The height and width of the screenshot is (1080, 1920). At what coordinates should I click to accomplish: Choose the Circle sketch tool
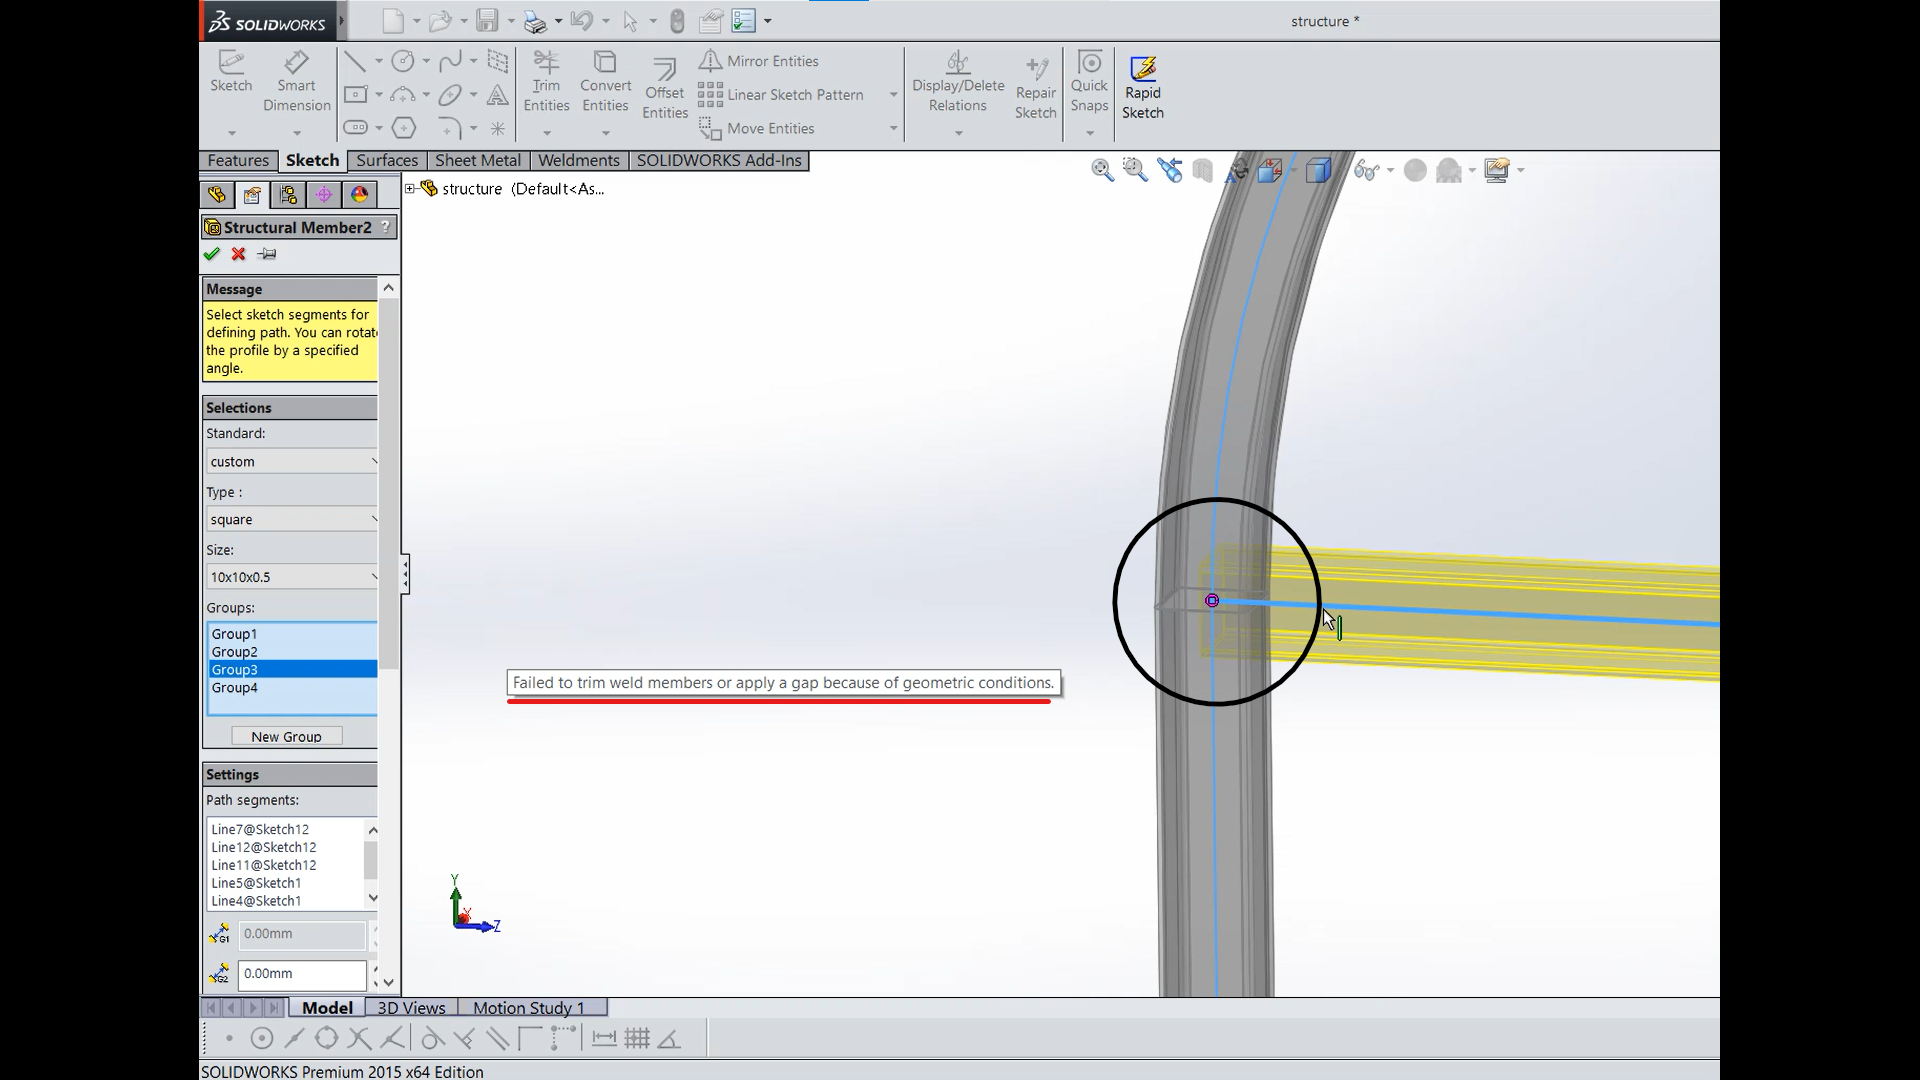(x=403, y=61)
